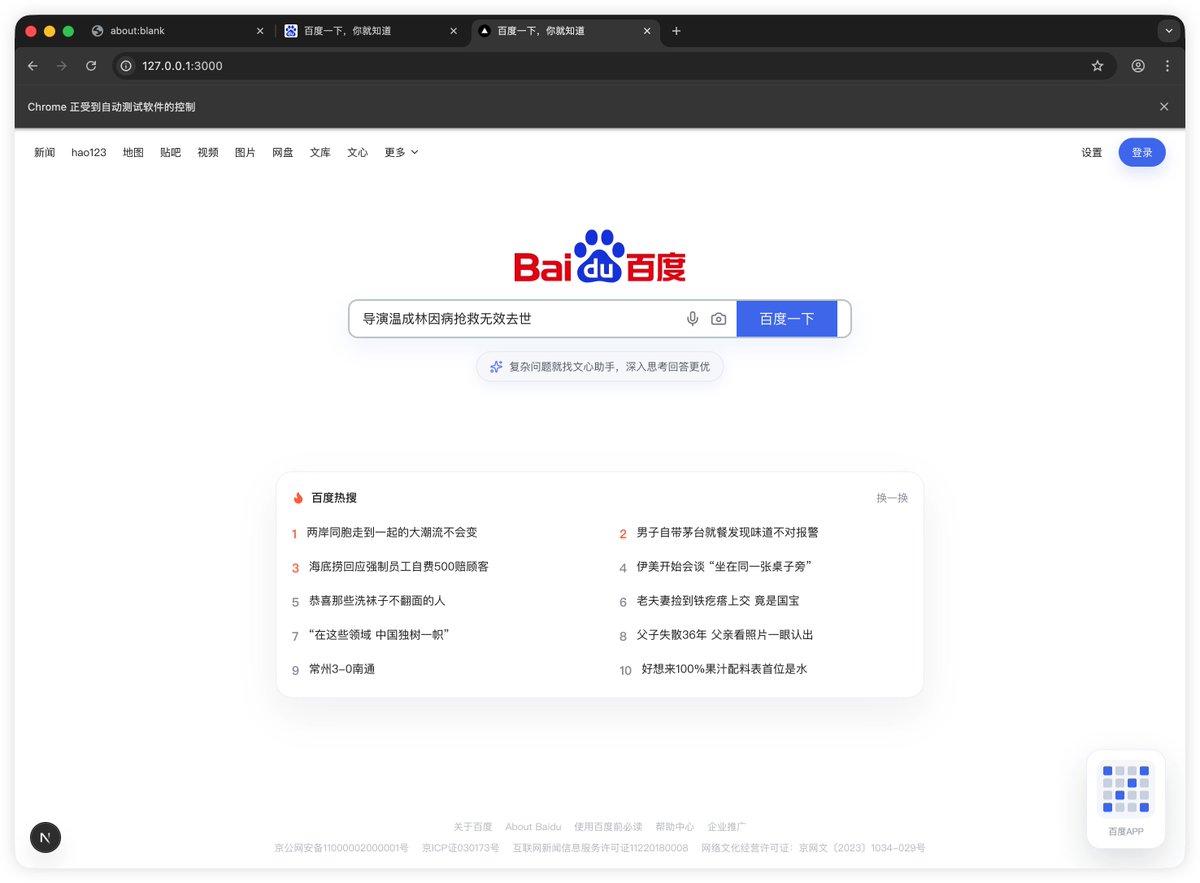Dismiss the automation control banner
Screen dimensions: 1200x883
point(1164,107)
